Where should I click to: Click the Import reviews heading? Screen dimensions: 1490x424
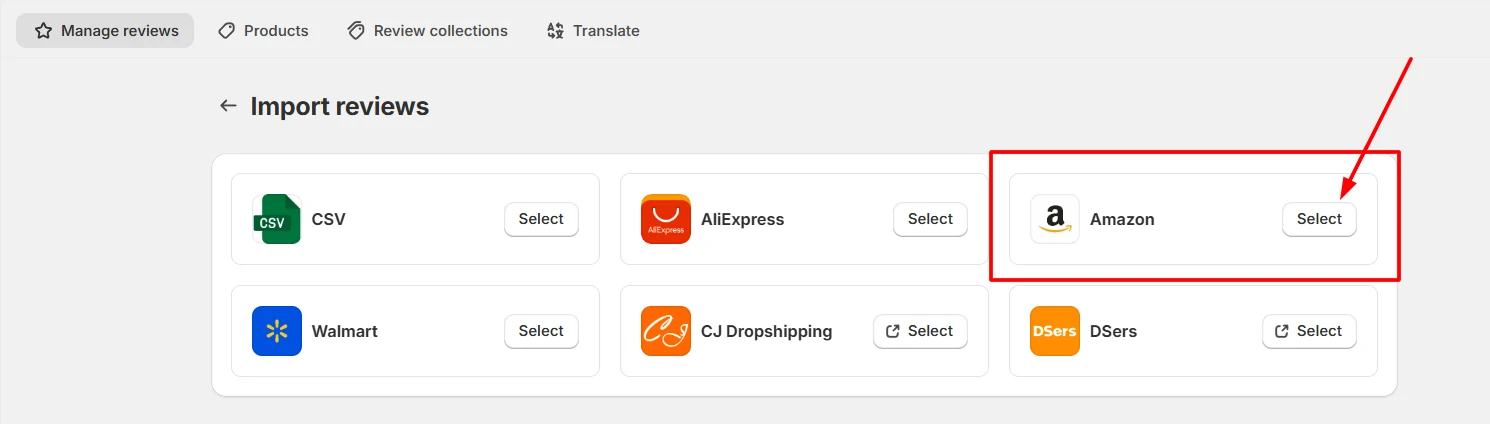pyautogui.click(x=339, y=106)
